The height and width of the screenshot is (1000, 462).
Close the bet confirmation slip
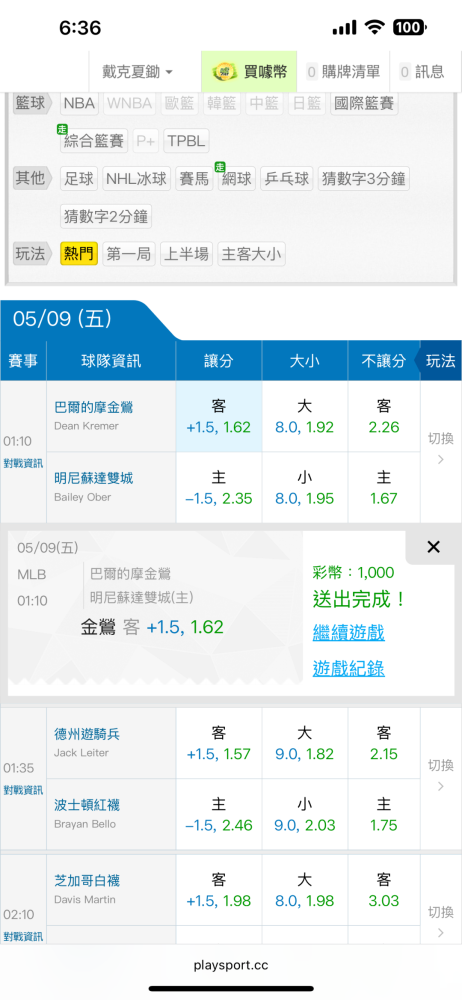click(x=433, y=547)
